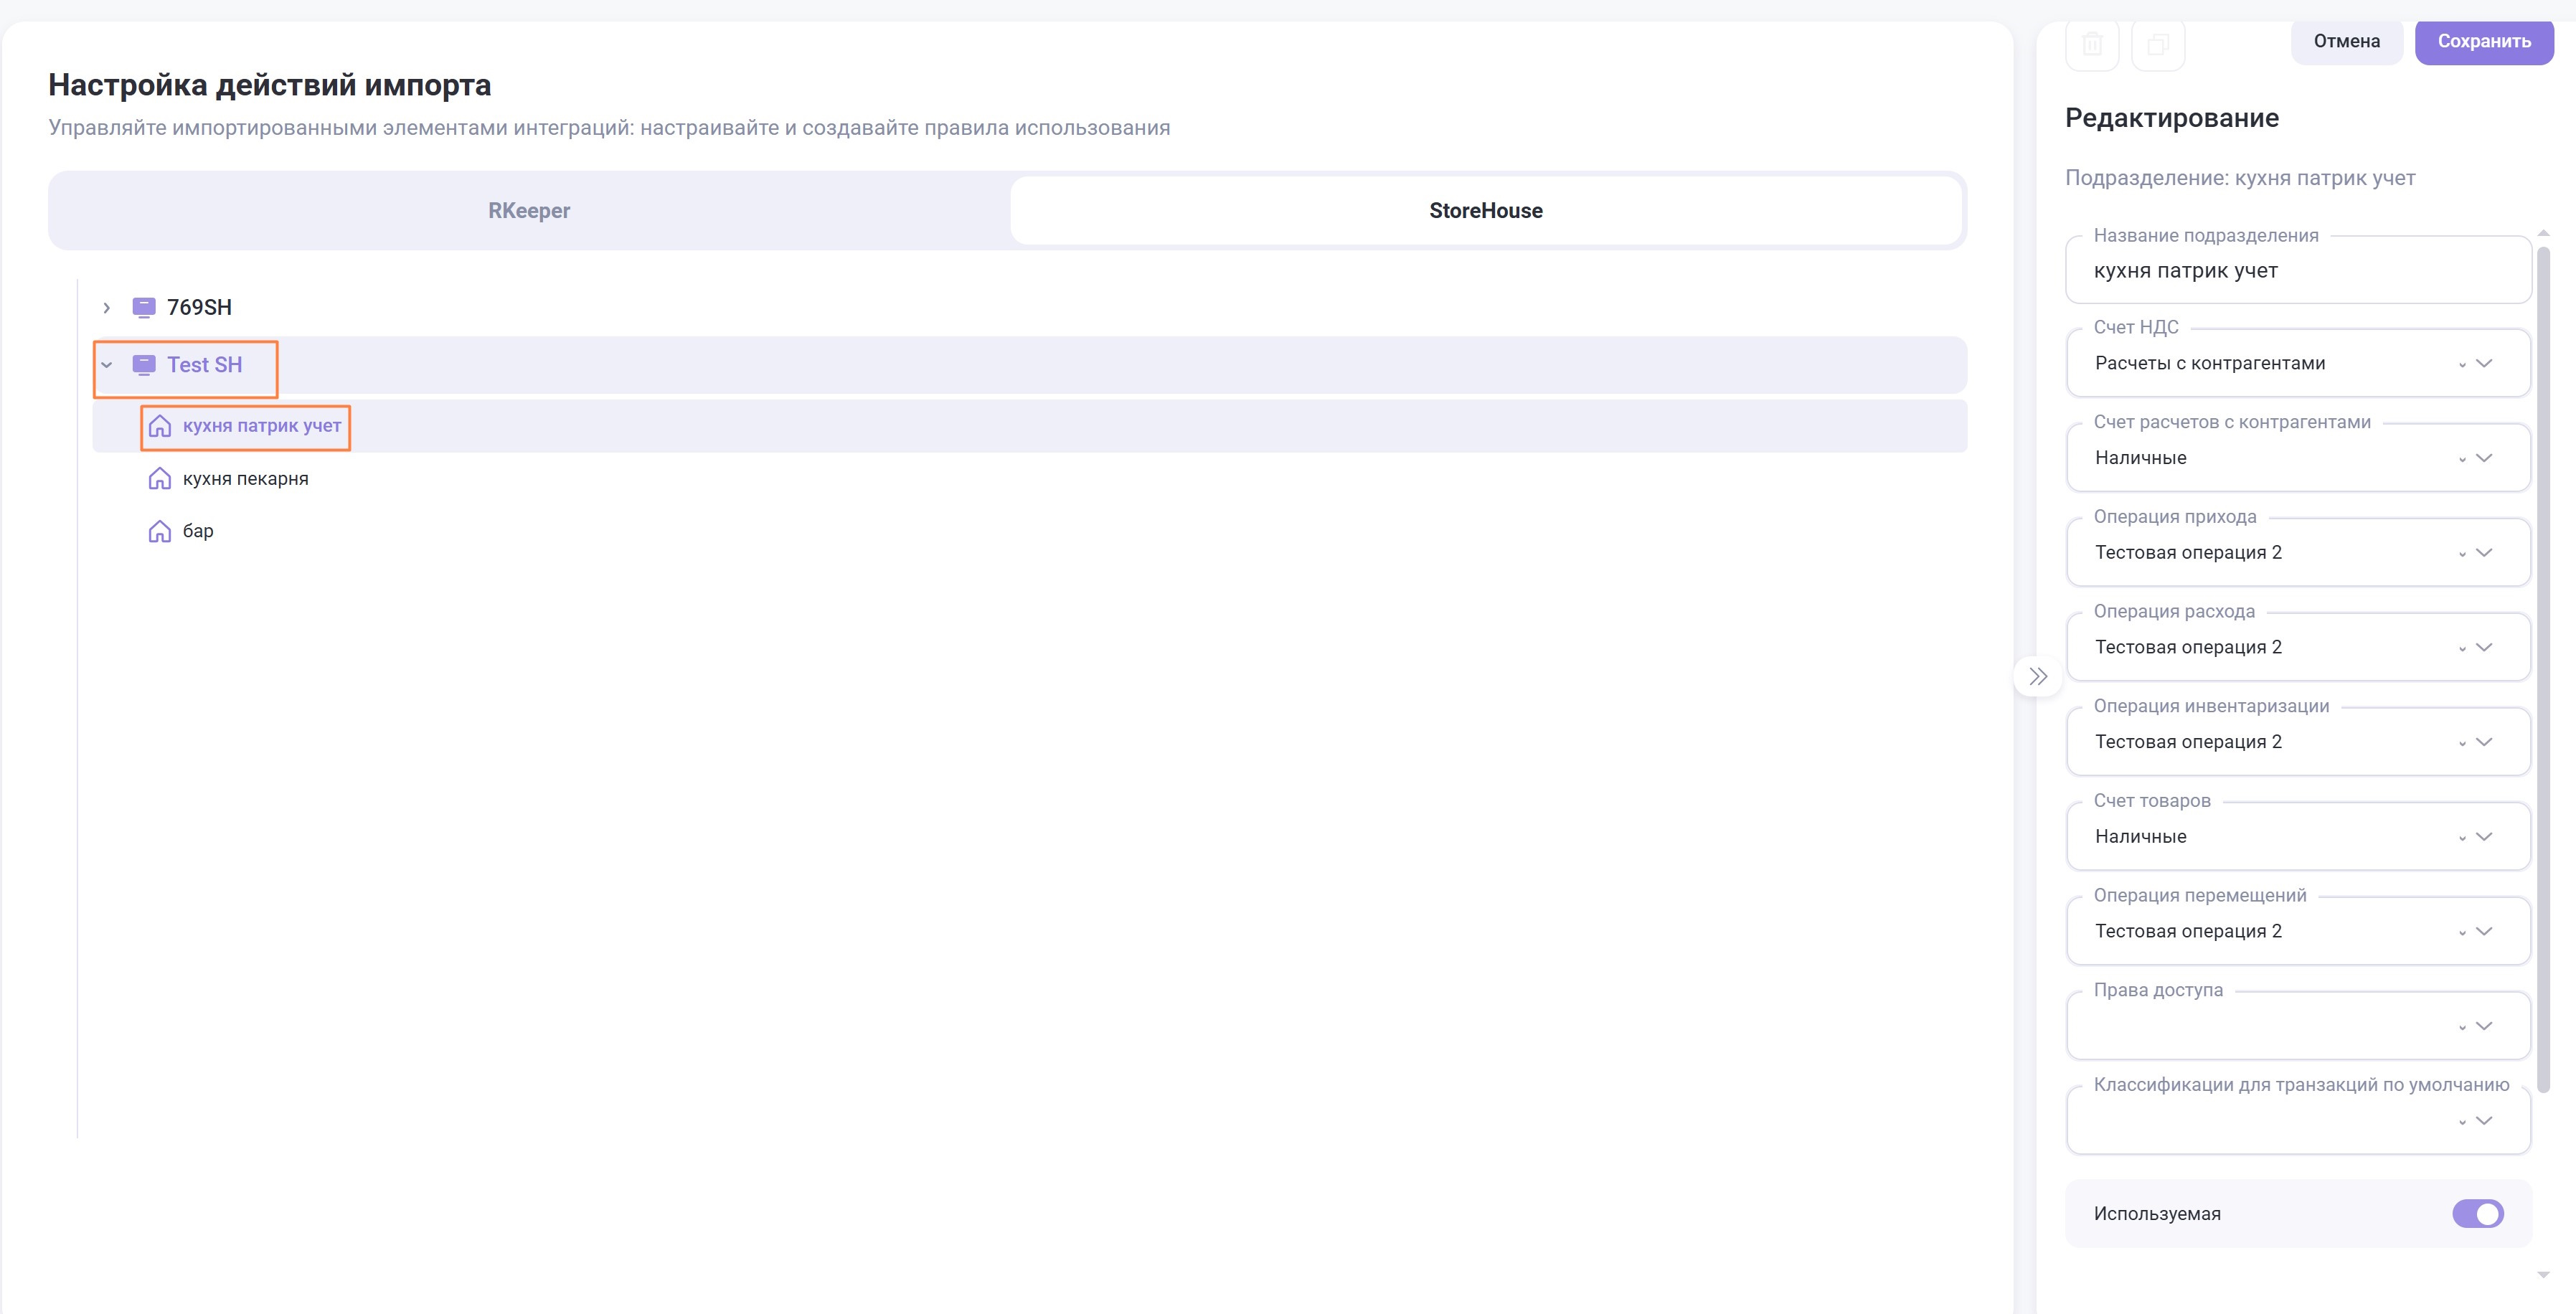Click the Отмена button
Image resolution: width=2576 pixels, height=1314 pixels.
pos(2345,41)
